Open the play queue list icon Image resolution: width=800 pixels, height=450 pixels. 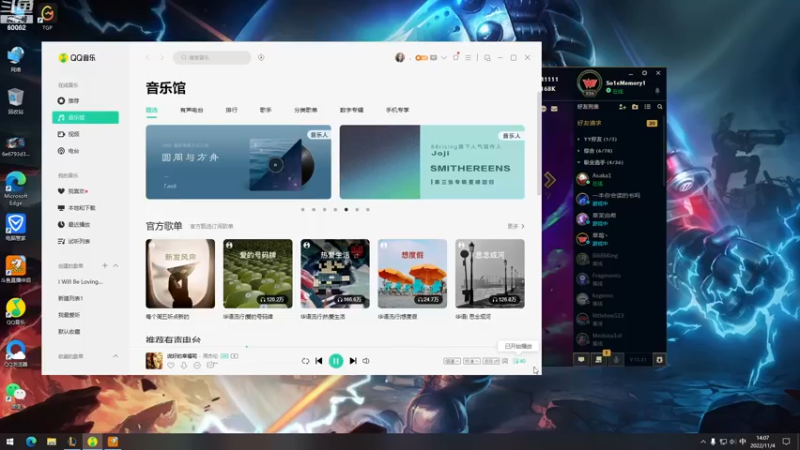519,361
